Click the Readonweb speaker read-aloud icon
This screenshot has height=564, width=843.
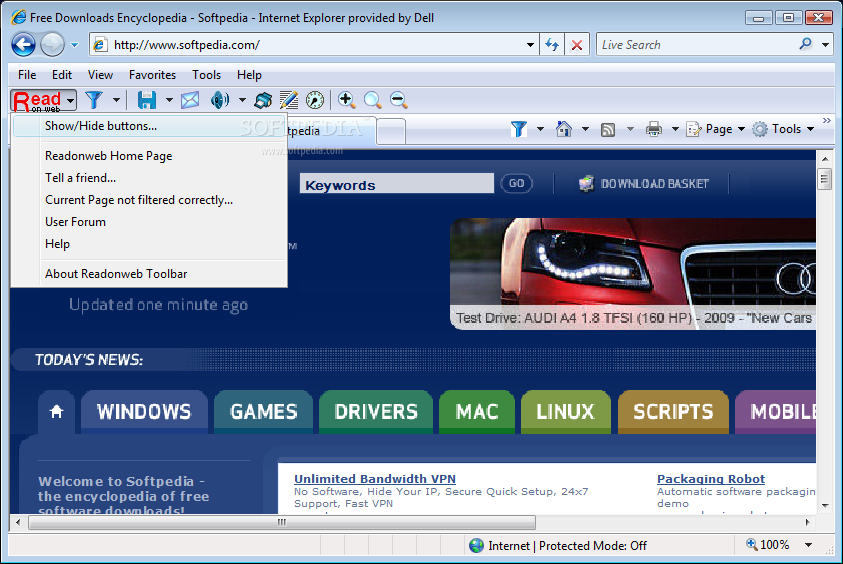click(220, 100)
